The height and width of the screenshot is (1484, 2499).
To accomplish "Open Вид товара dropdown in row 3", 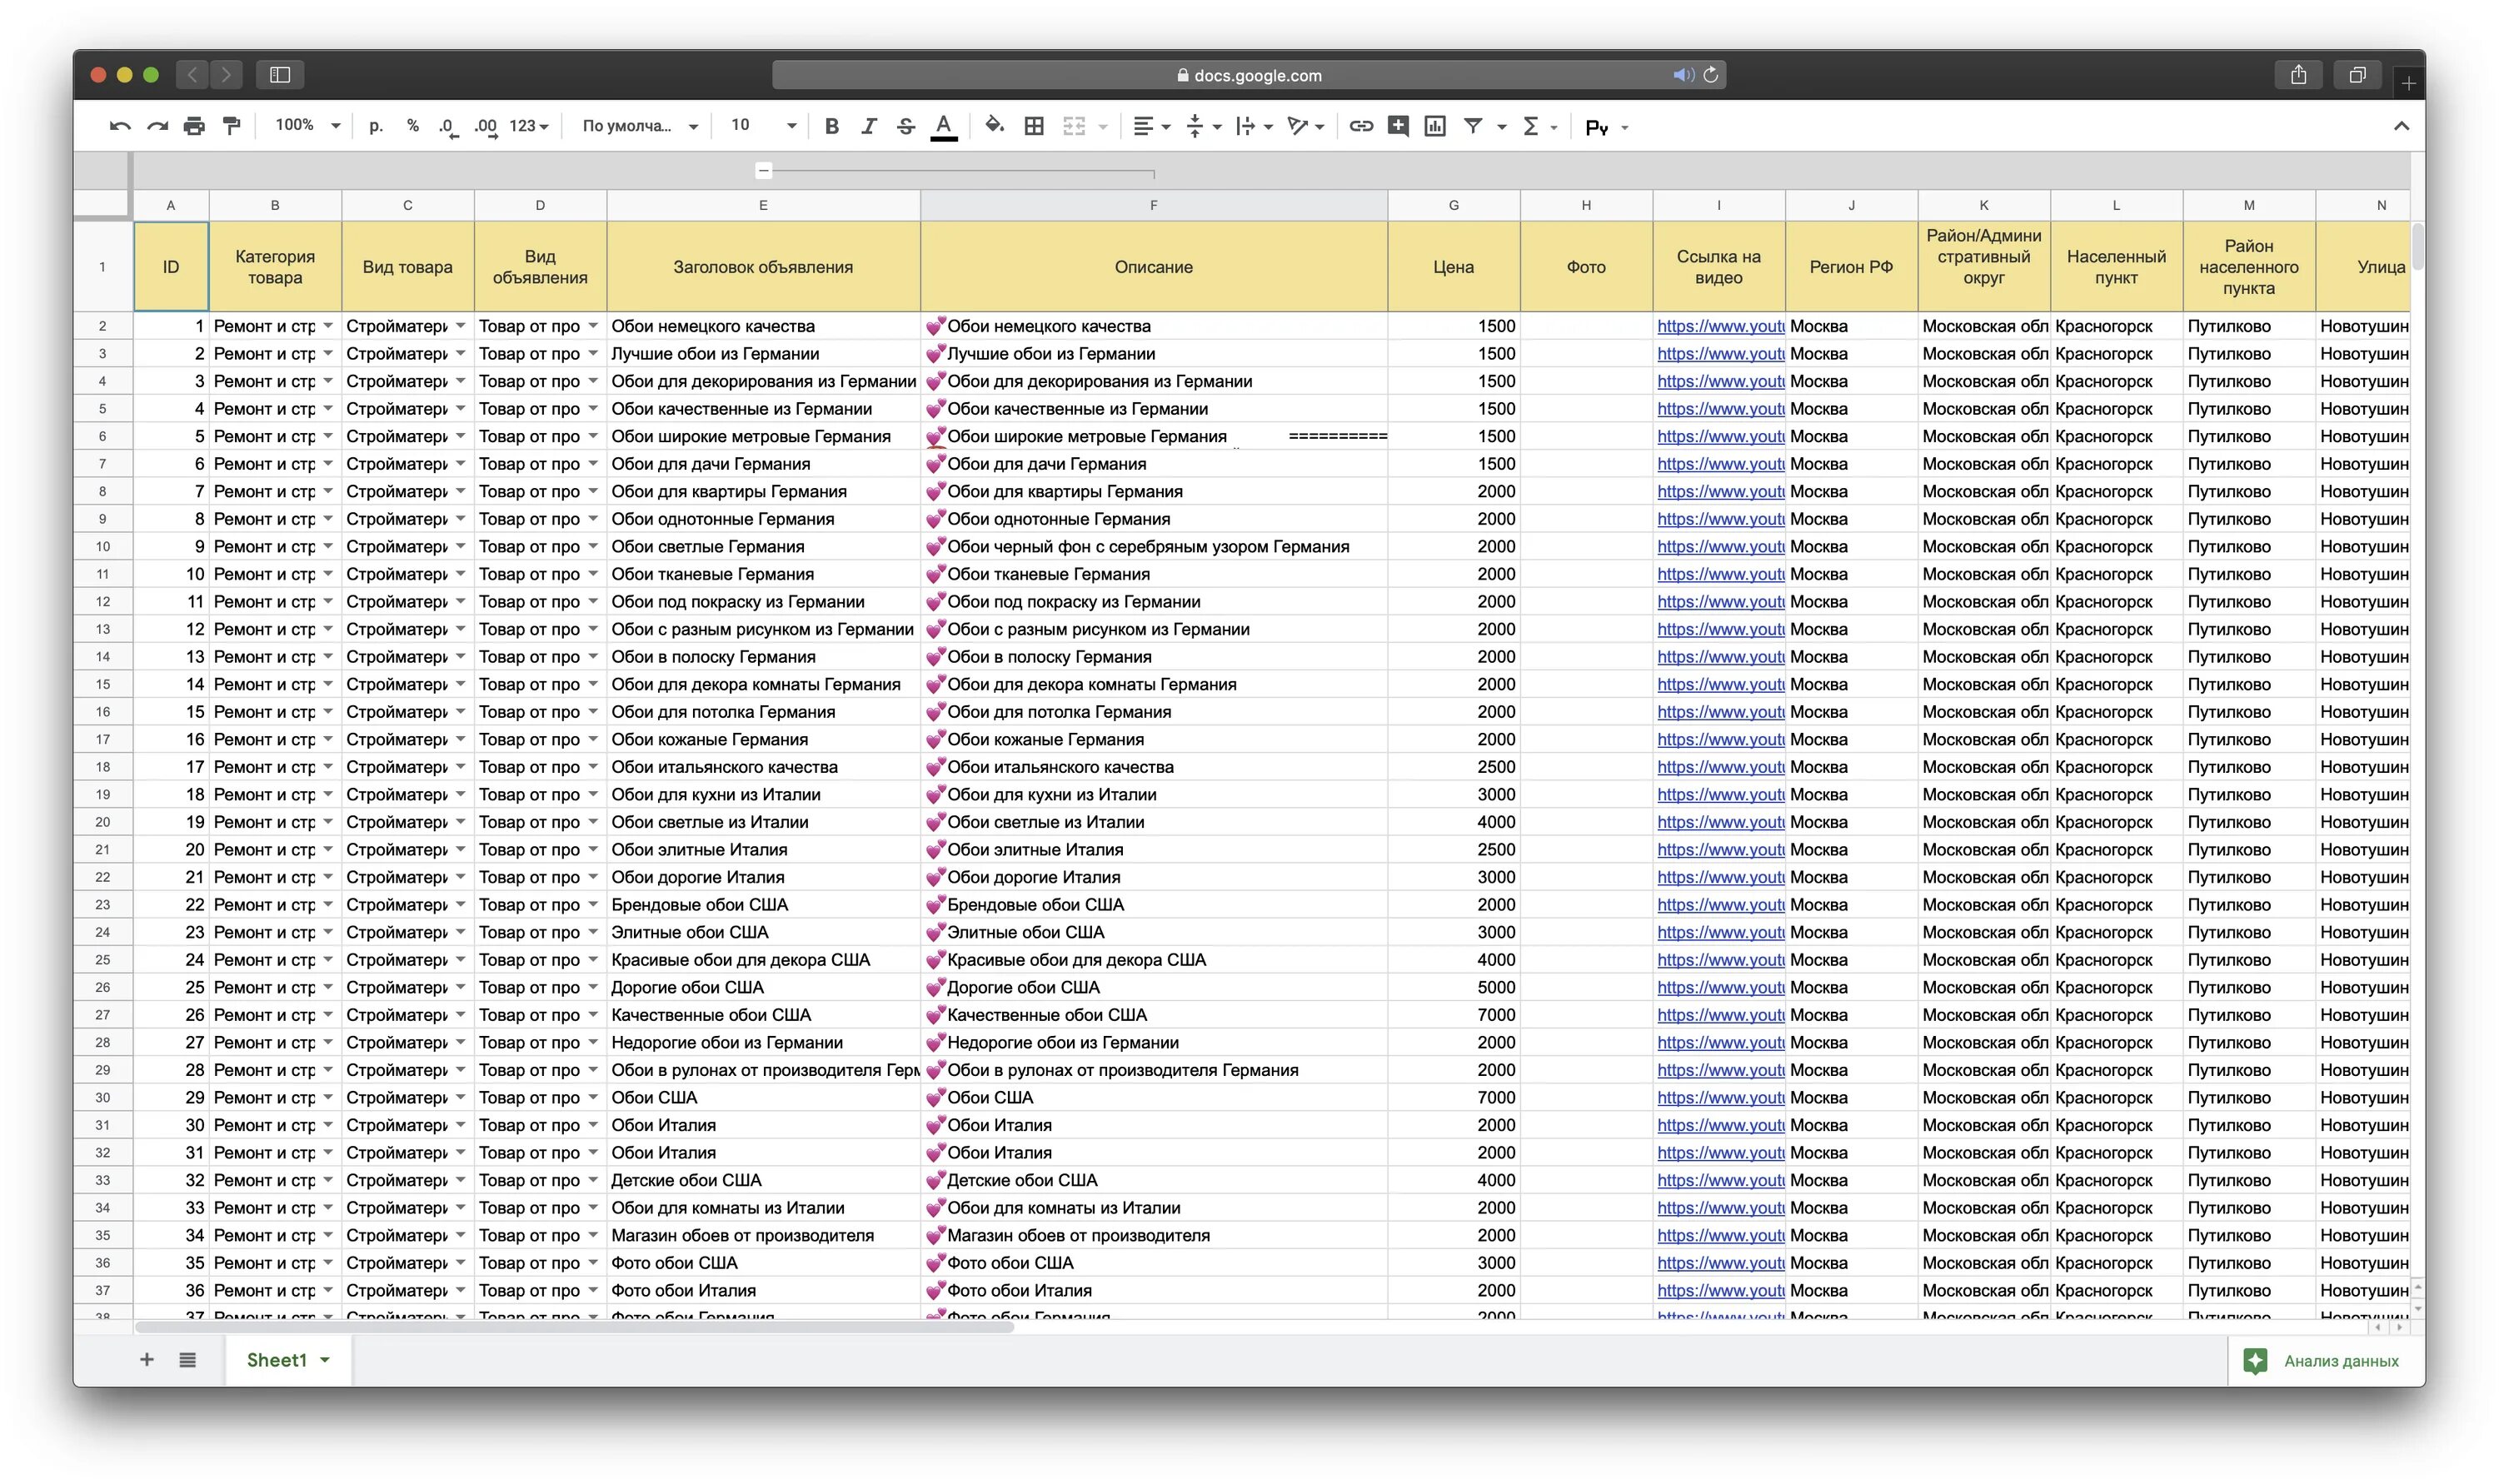I will coord(460,354).
